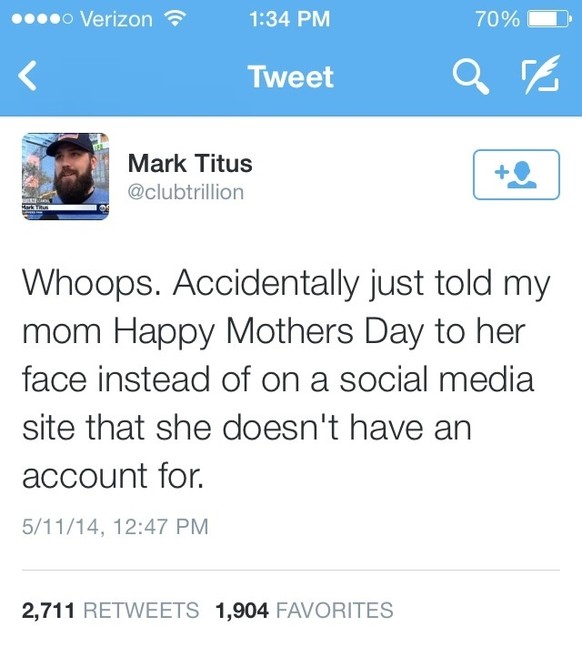Open search with the magnifying glass icon
582x647 pixels.
tap(471, 76)
